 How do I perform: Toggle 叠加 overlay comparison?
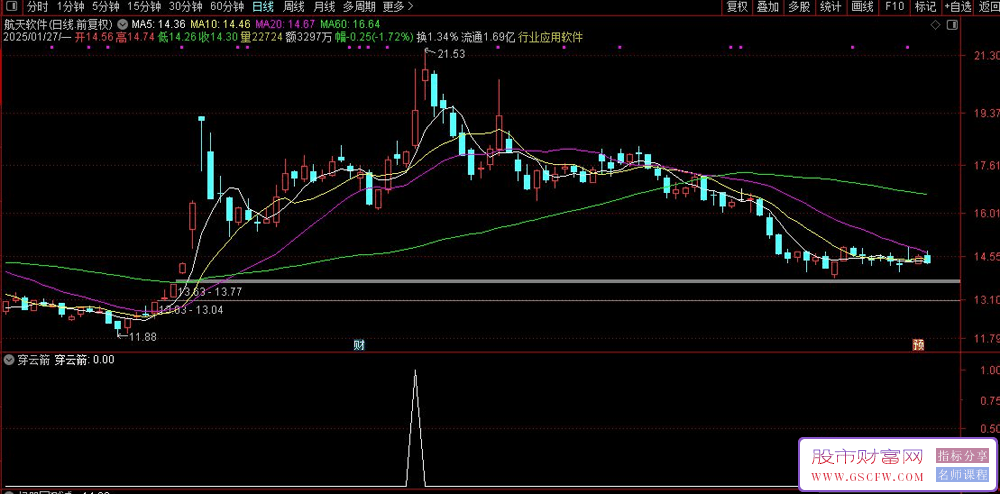click(x=768, y=7)
